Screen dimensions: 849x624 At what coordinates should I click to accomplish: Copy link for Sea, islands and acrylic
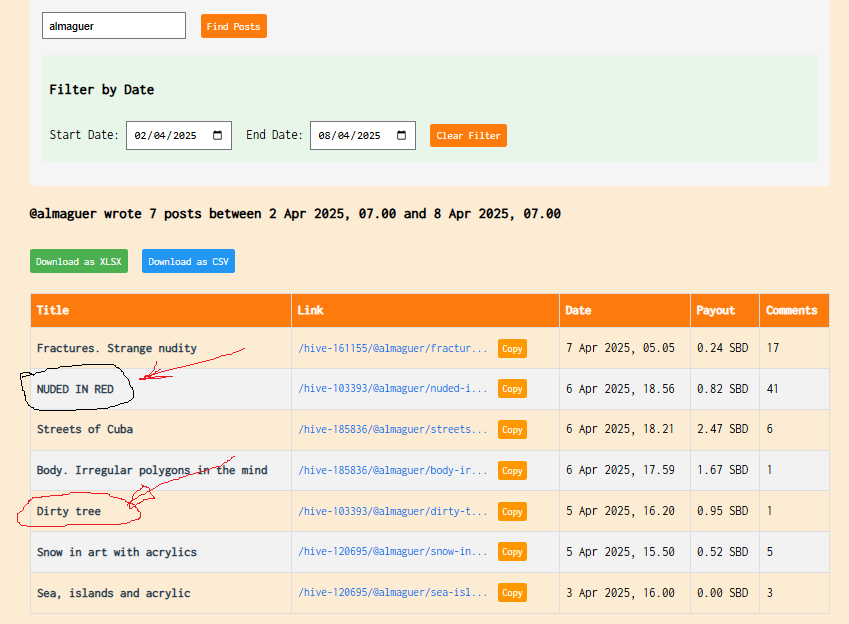[x=512, y=593]
